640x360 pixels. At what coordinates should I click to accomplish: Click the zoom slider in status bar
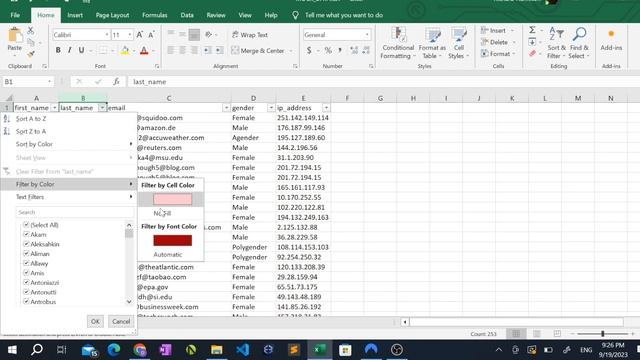[602, 334]
